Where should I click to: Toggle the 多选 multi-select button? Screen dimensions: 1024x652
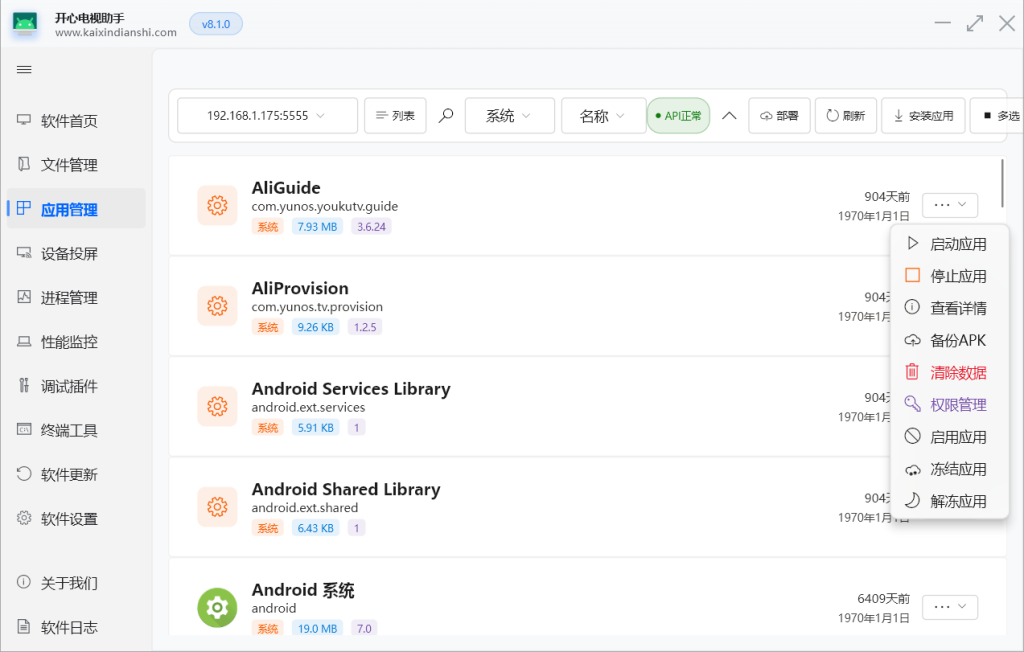(1000, 116)
